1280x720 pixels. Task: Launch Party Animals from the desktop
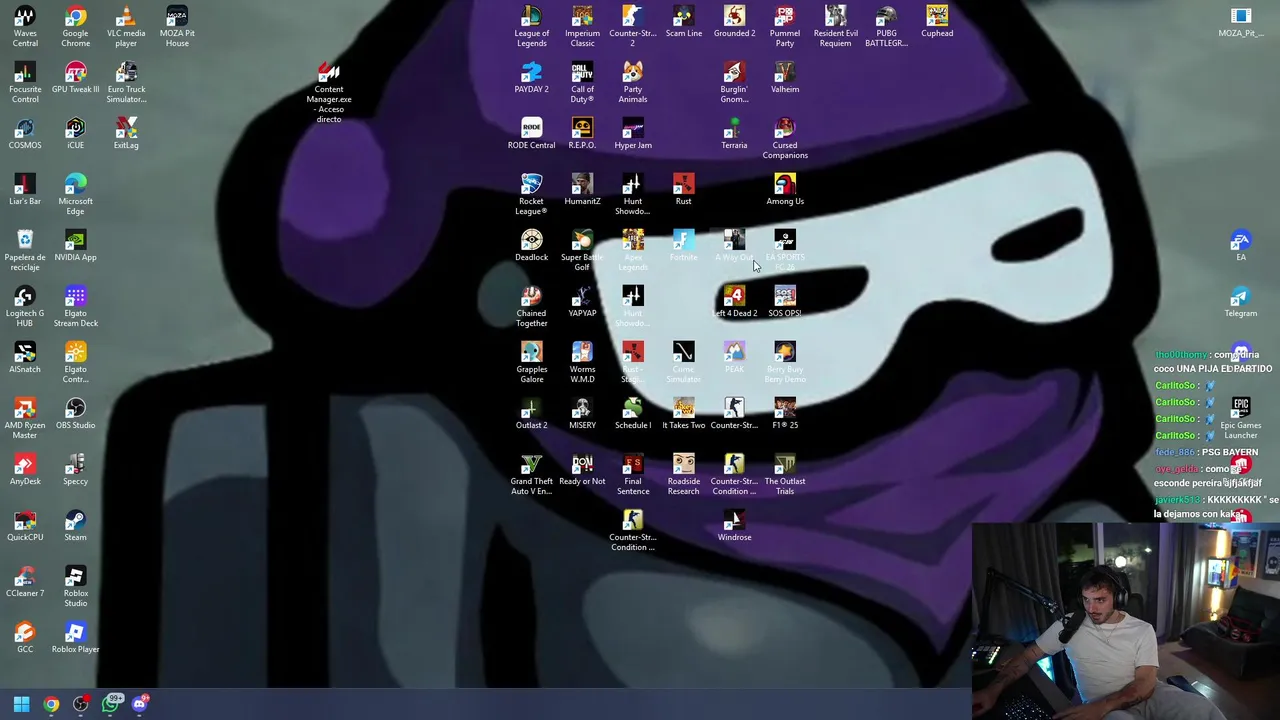633,82
